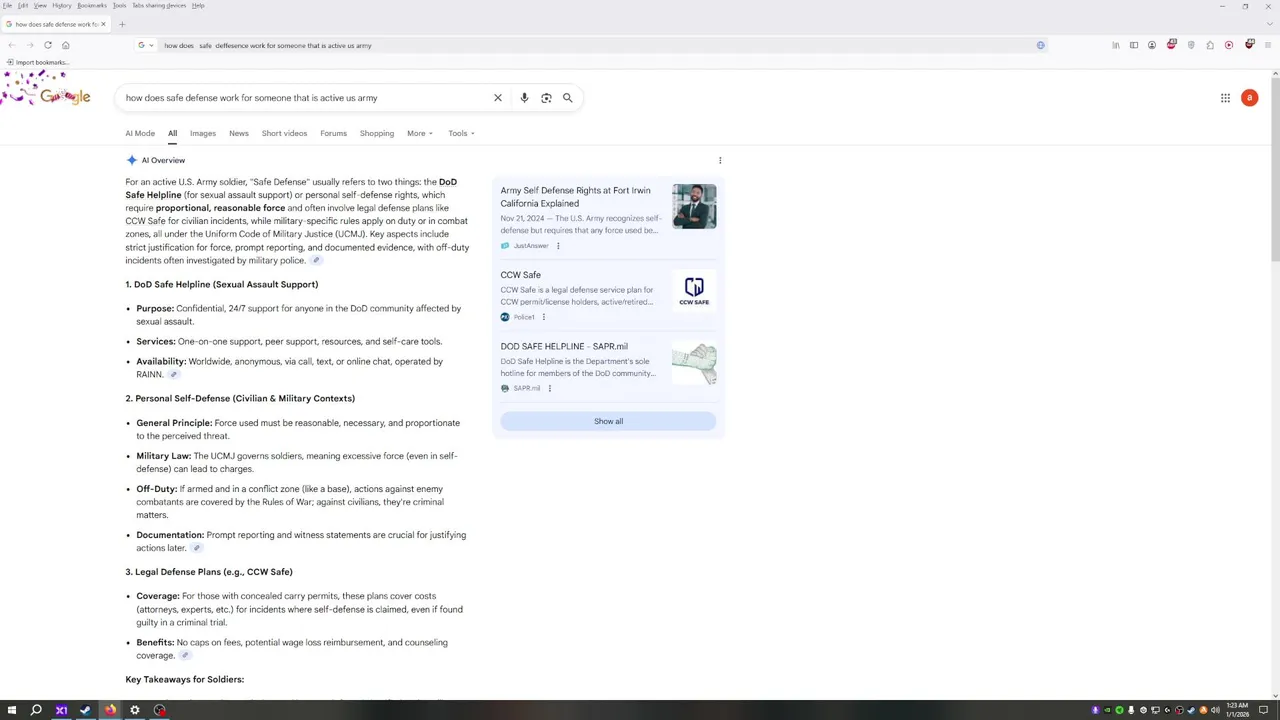Open the Firefox account icon
1280x720 pixels.
[x=1152, y=45]
